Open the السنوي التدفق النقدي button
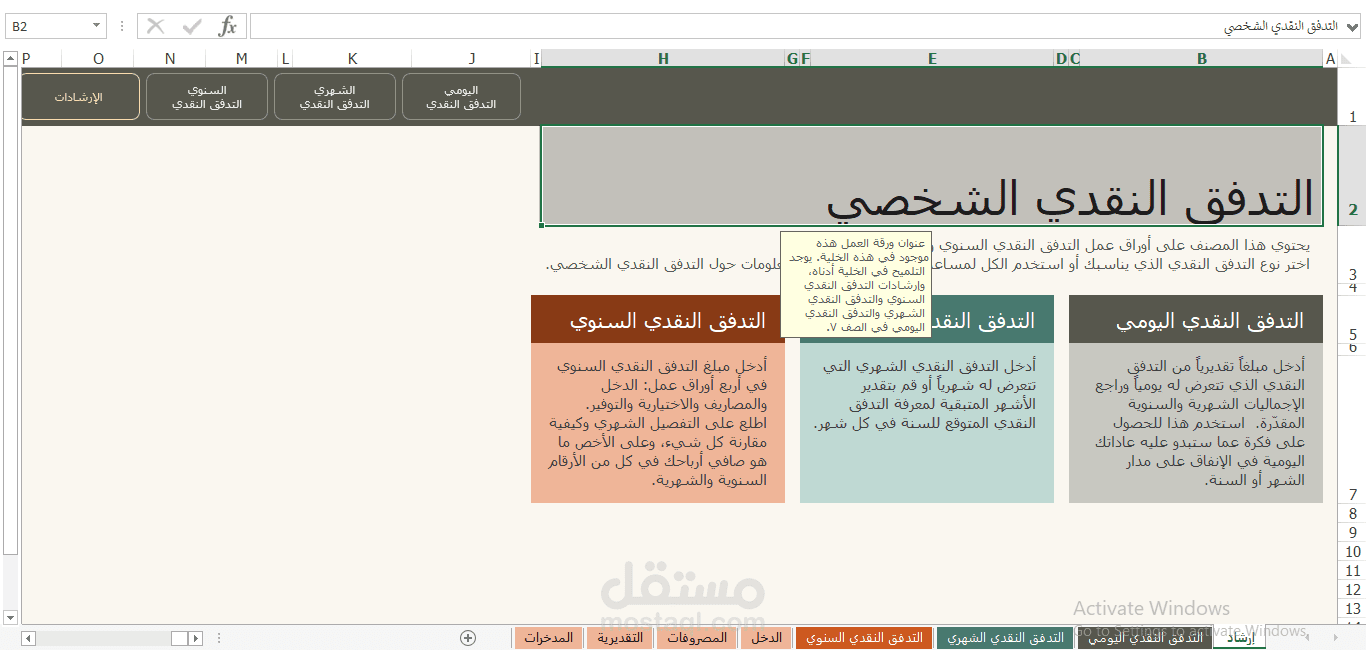 pos(207,97)
